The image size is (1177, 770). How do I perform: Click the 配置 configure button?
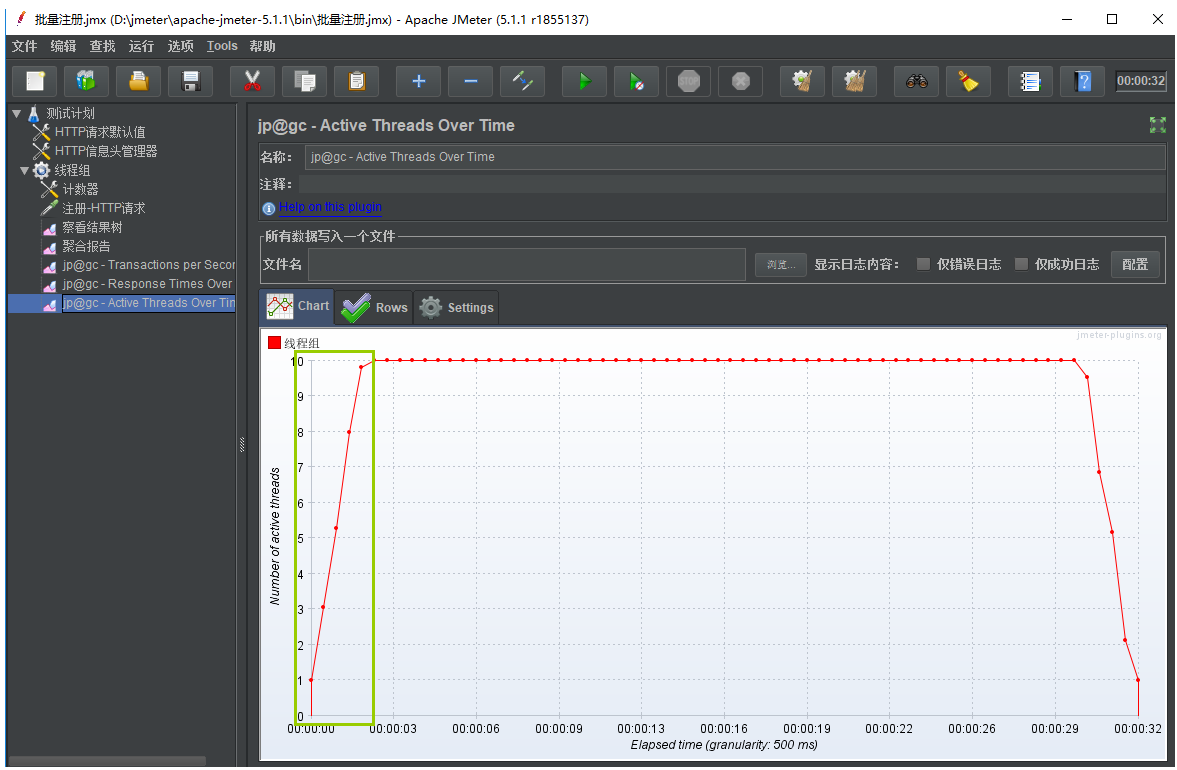tap(1135, 264)
